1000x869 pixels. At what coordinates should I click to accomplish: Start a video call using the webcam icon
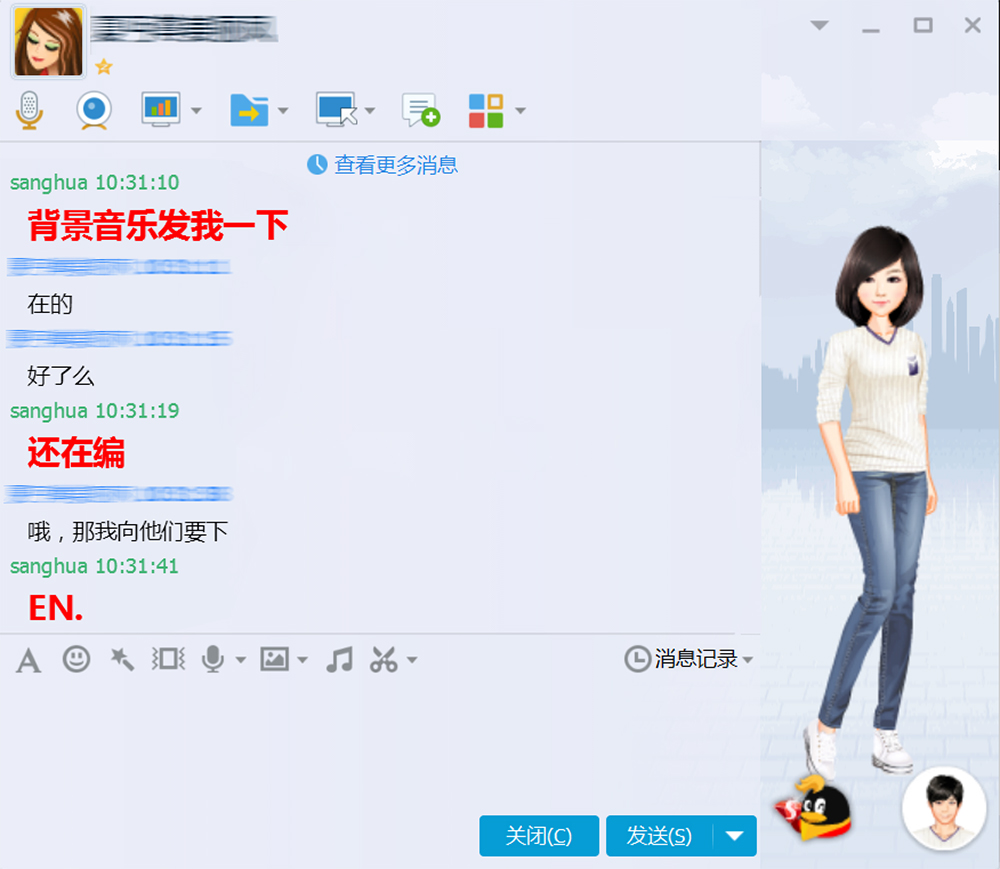93,110
